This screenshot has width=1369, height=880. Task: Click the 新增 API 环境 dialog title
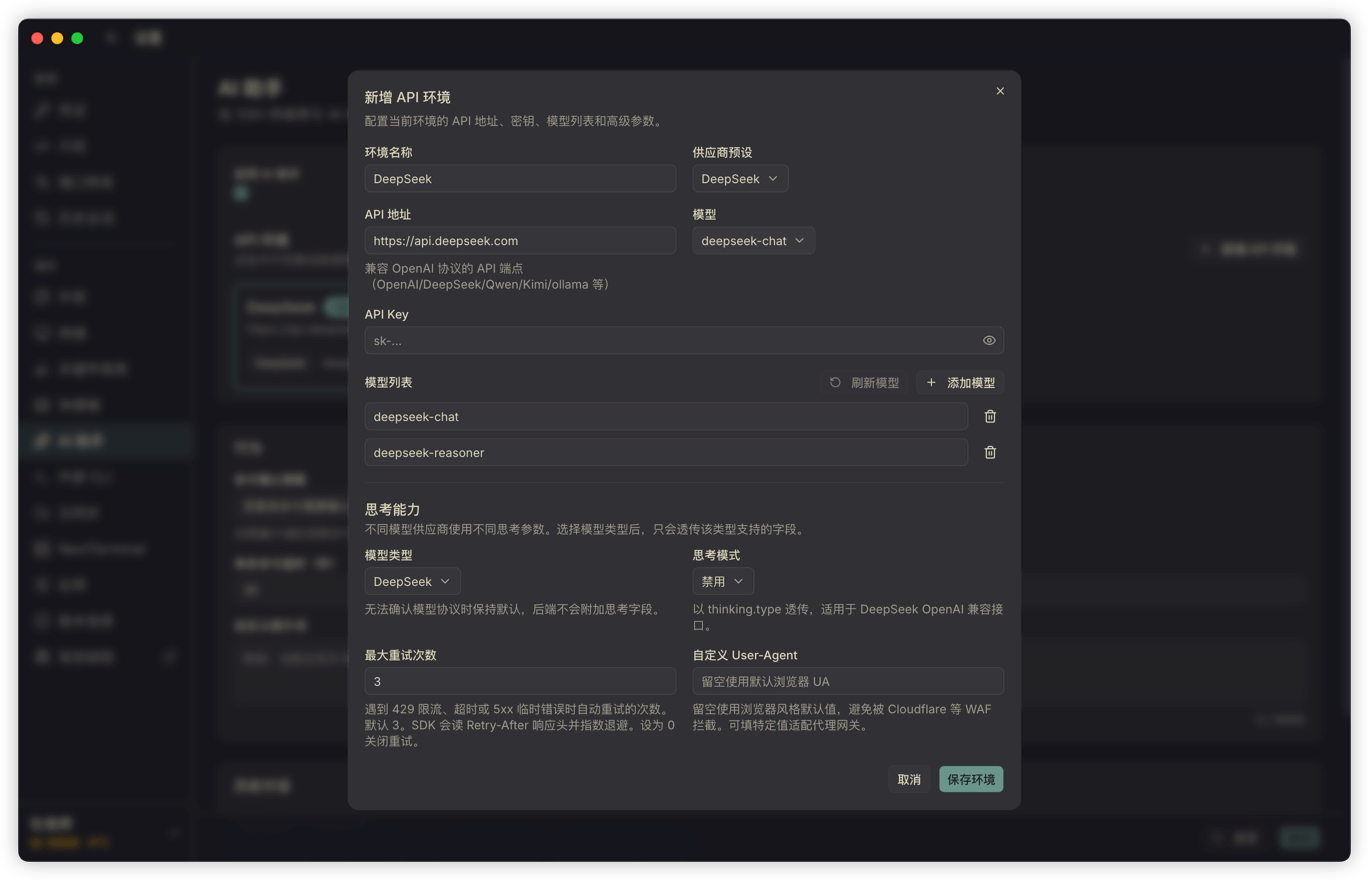point(407,98)
